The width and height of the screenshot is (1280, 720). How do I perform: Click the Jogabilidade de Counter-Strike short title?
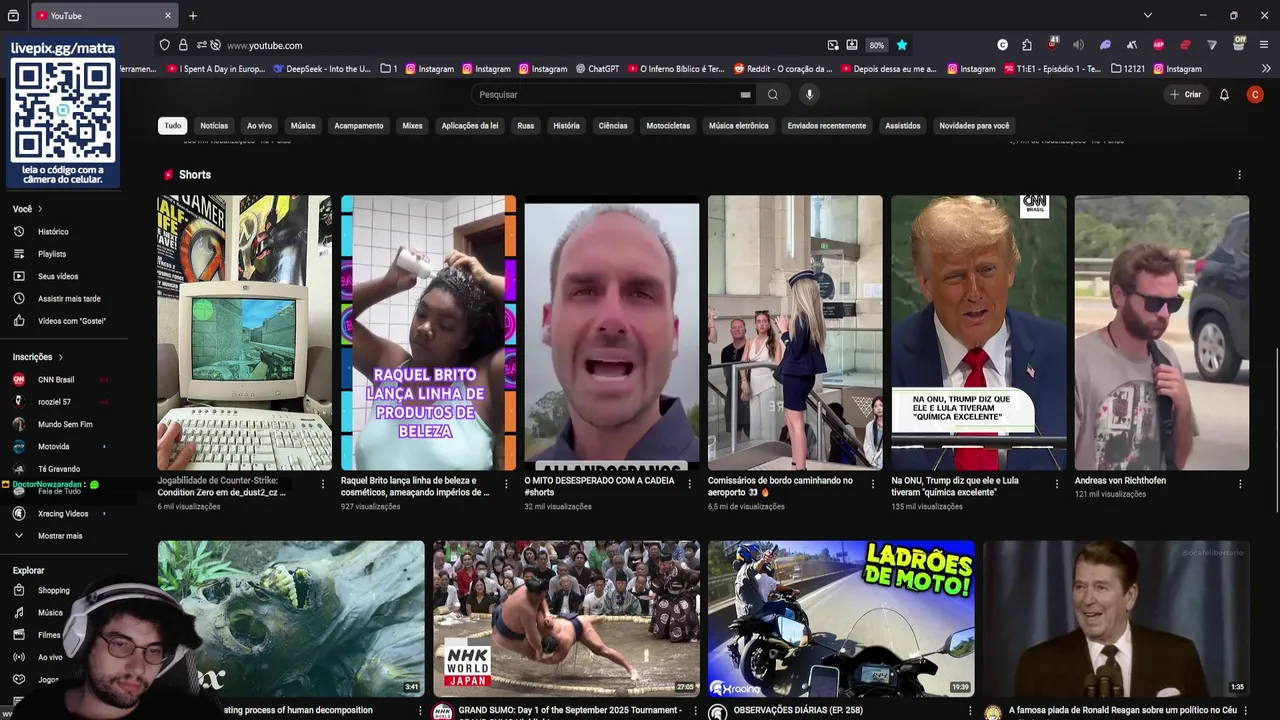coord(221,486)
